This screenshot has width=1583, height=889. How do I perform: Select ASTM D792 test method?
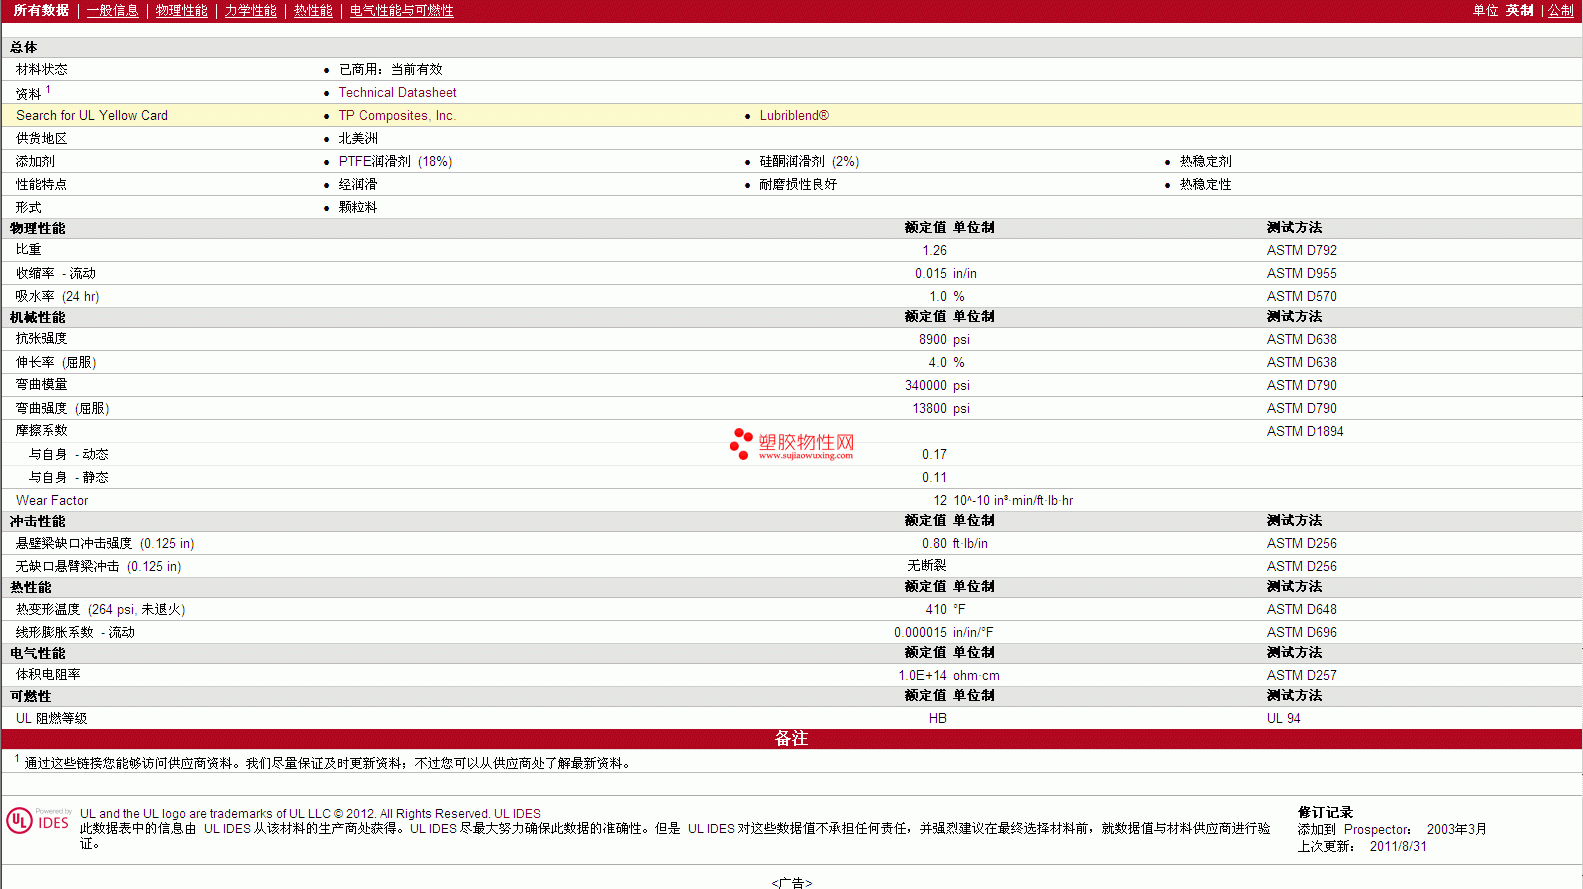[1301, 251]
